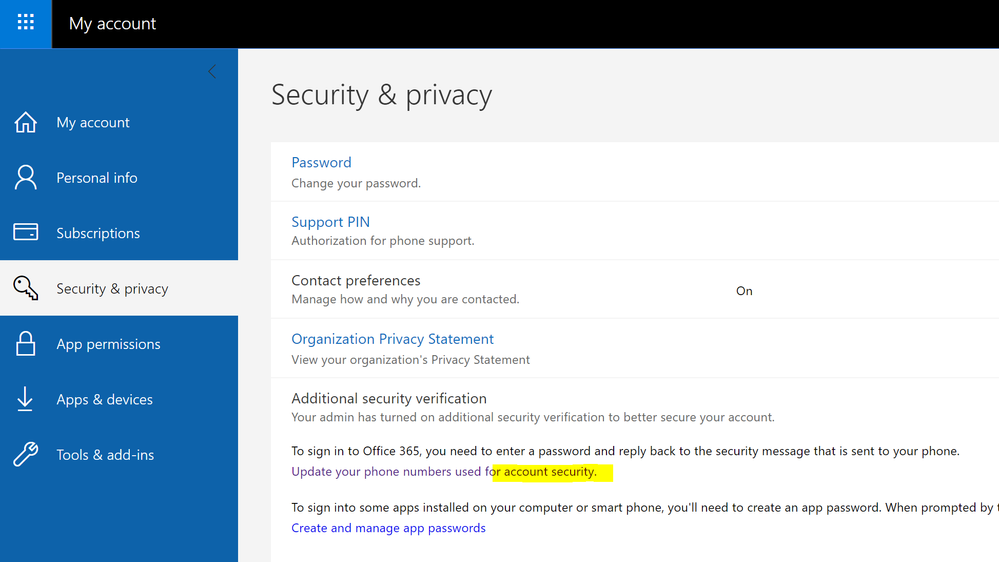
Task: Open the Password settings link
Action: coord(321,162)
